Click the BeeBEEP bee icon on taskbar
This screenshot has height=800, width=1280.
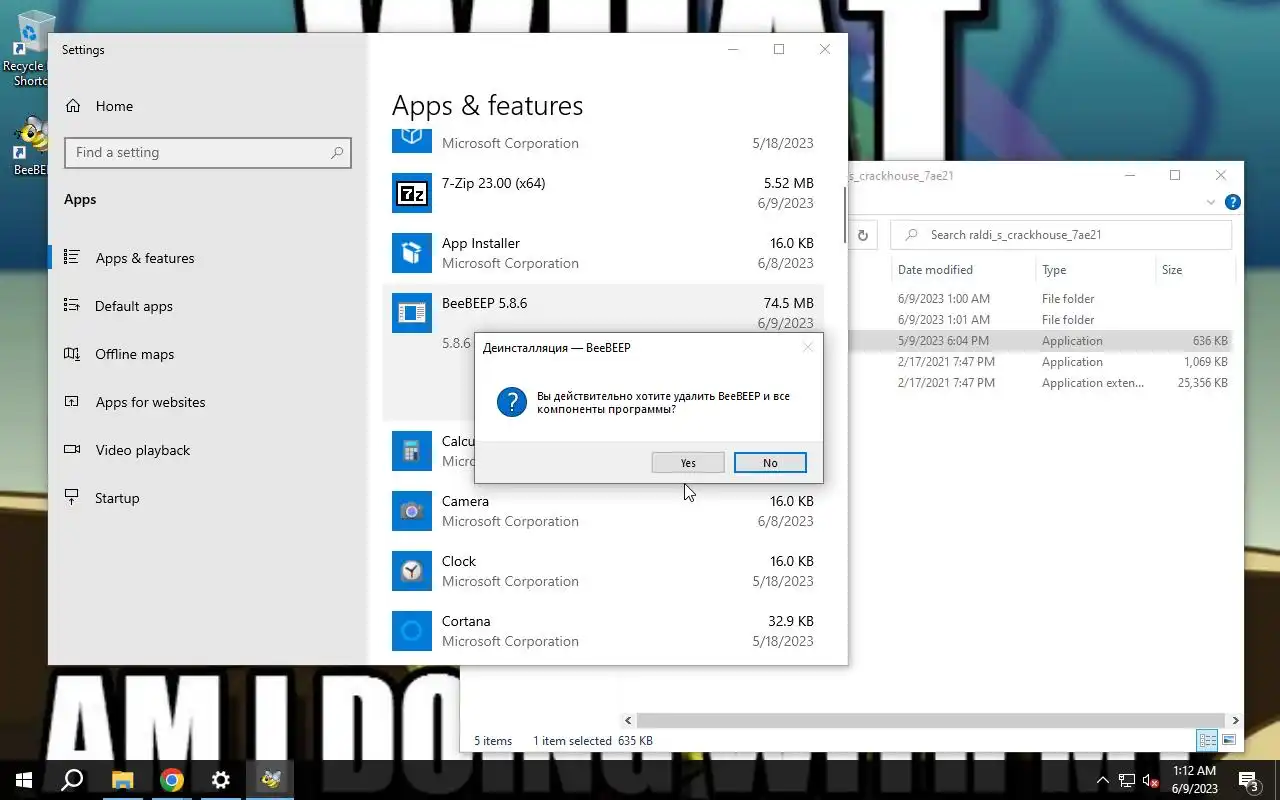click(x=271, y=780)
